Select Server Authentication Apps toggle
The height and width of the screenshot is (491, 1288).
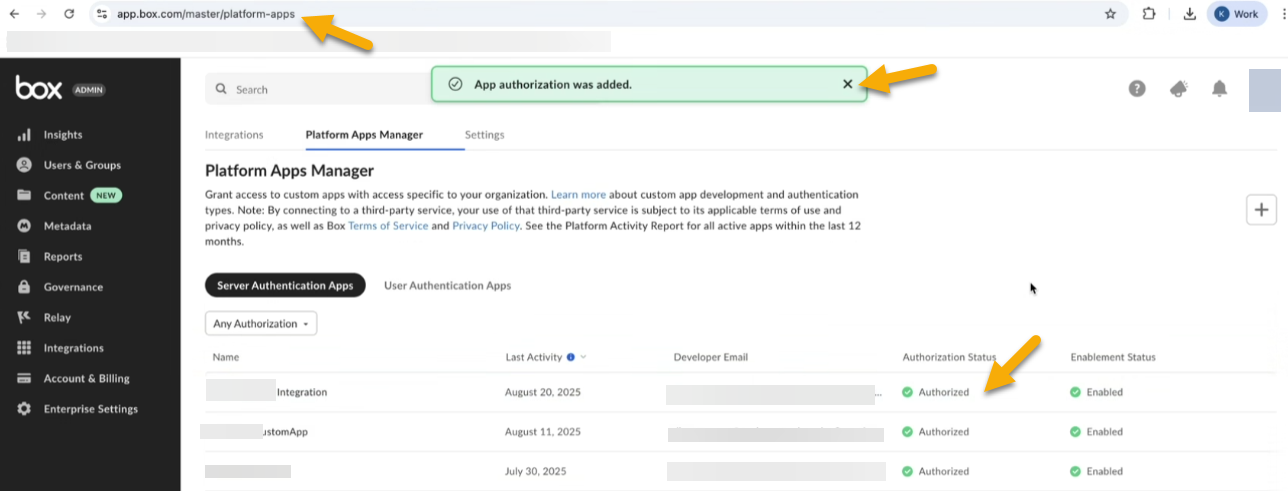(285, 285)
